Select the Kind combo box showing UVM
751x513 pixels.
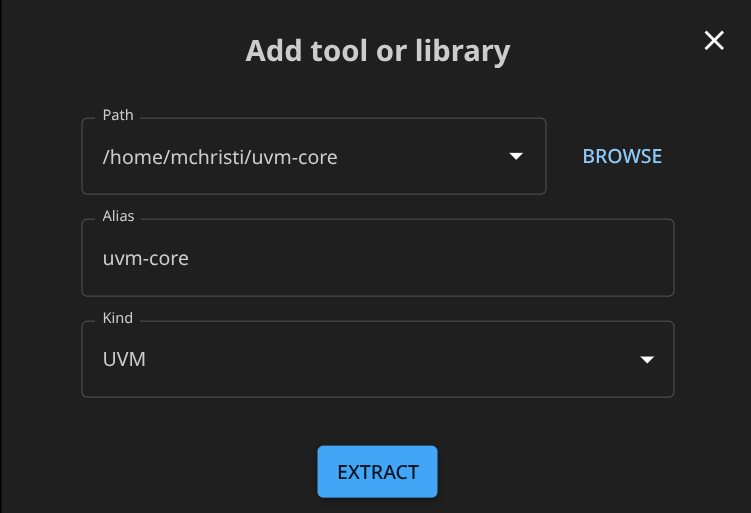[377, 359]
